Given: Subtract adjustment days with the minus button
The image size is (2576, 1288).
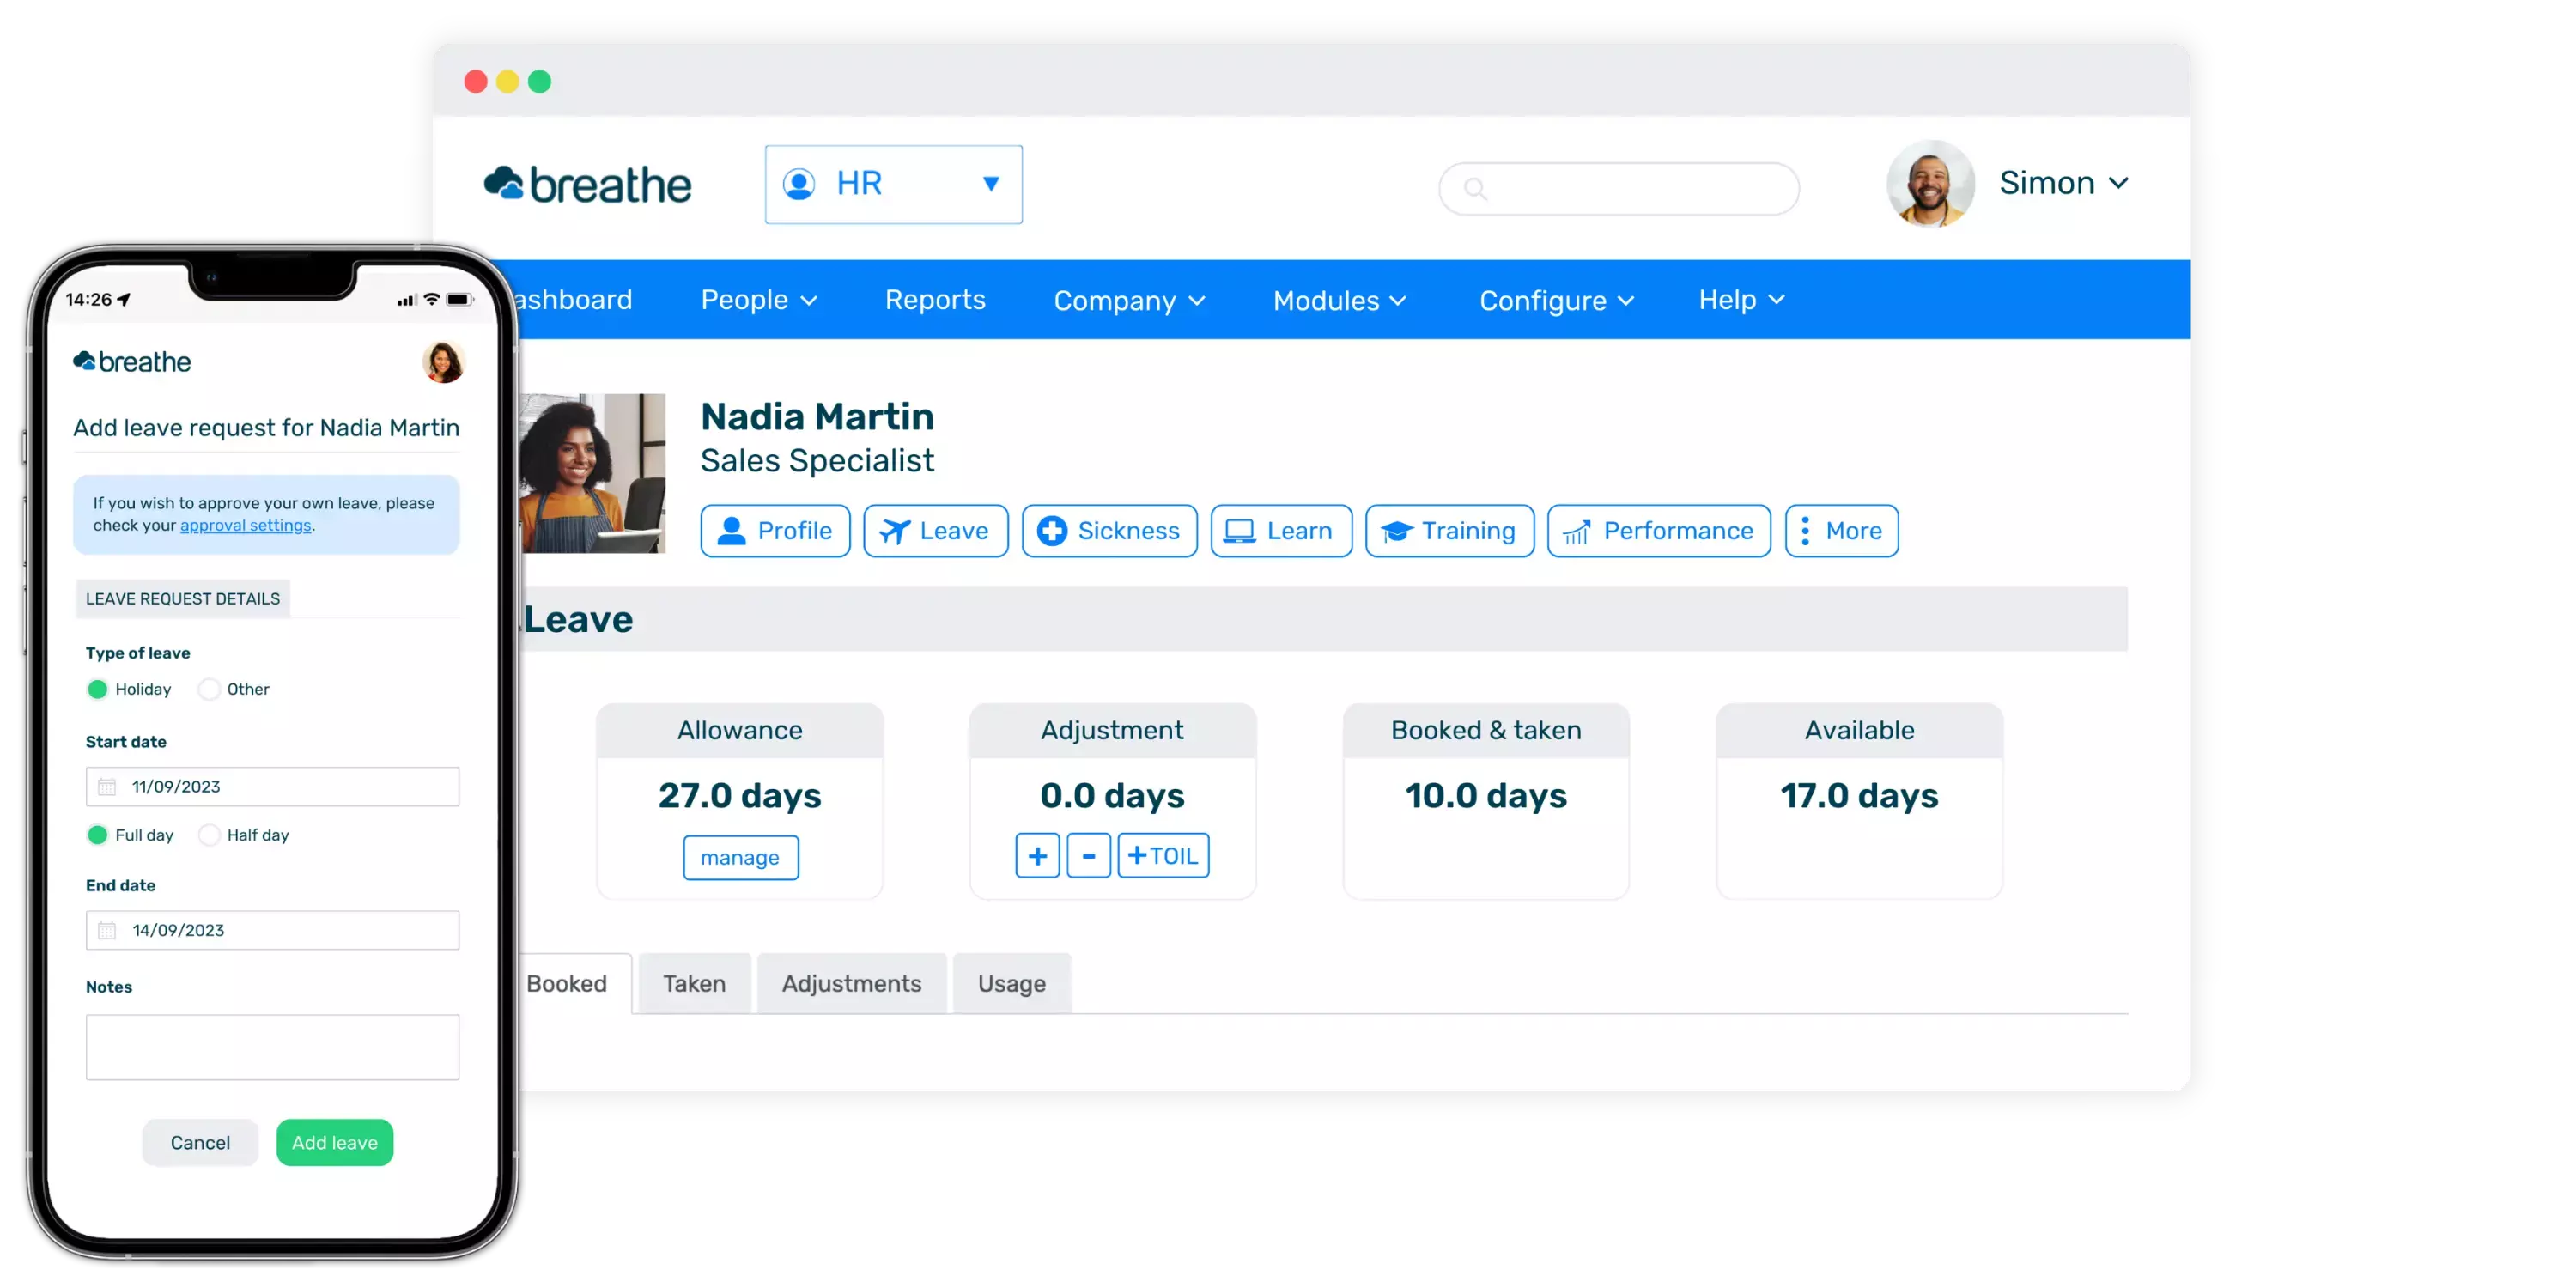Looking at the screenshot, I should pyautogui.click(x=1089, y=856).
